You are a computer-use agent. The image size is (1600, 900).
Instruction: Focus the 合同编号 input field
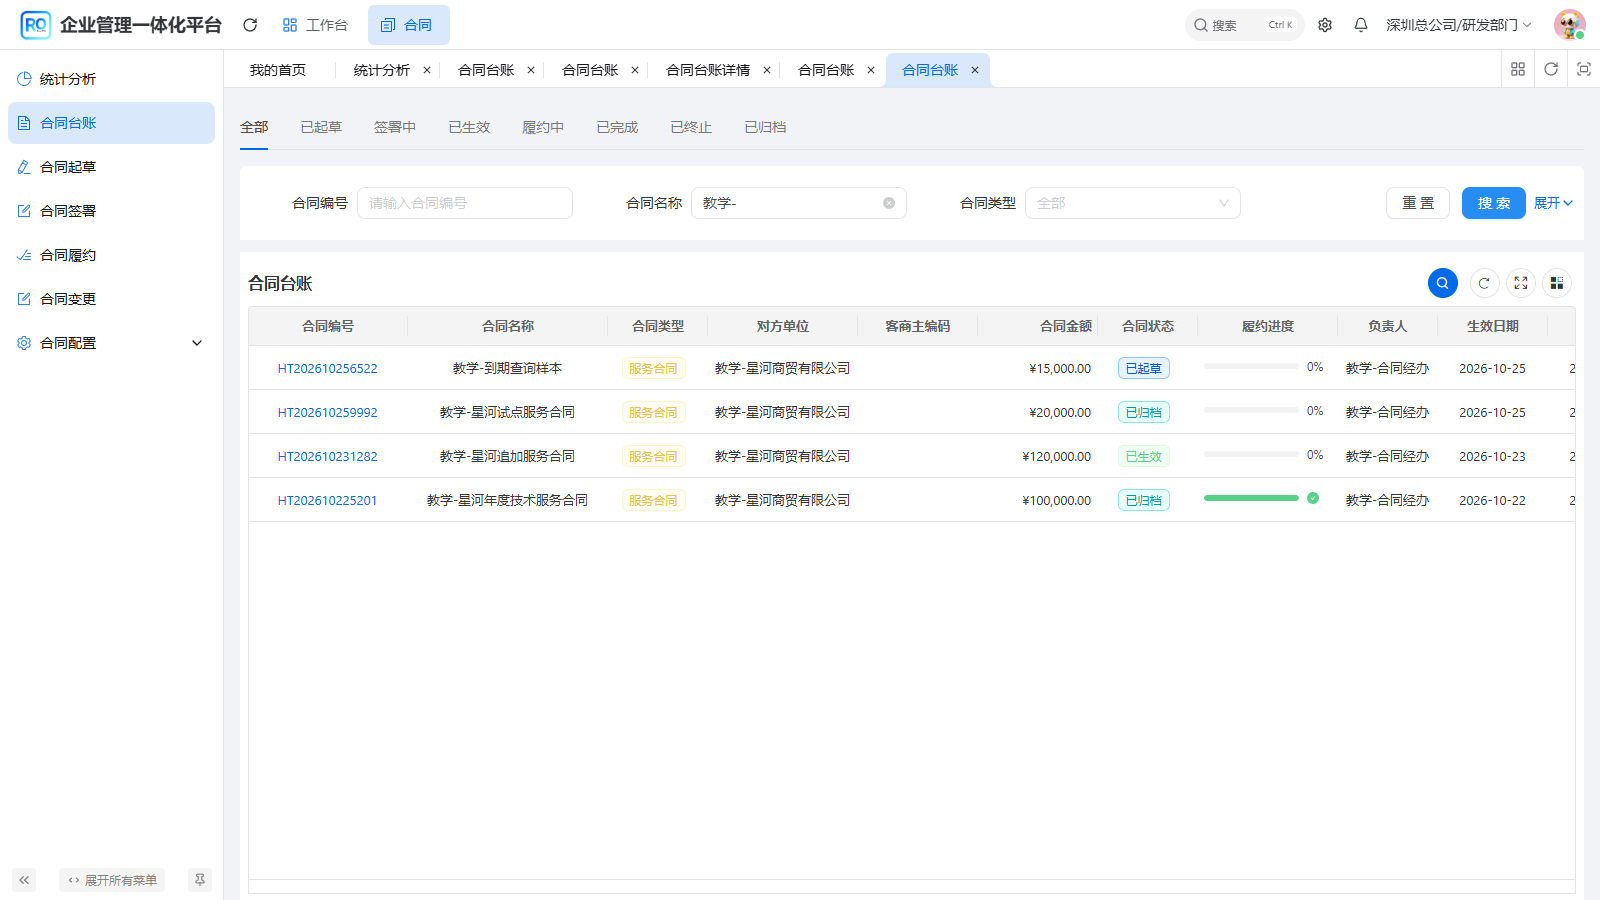[x=465, y=203]
